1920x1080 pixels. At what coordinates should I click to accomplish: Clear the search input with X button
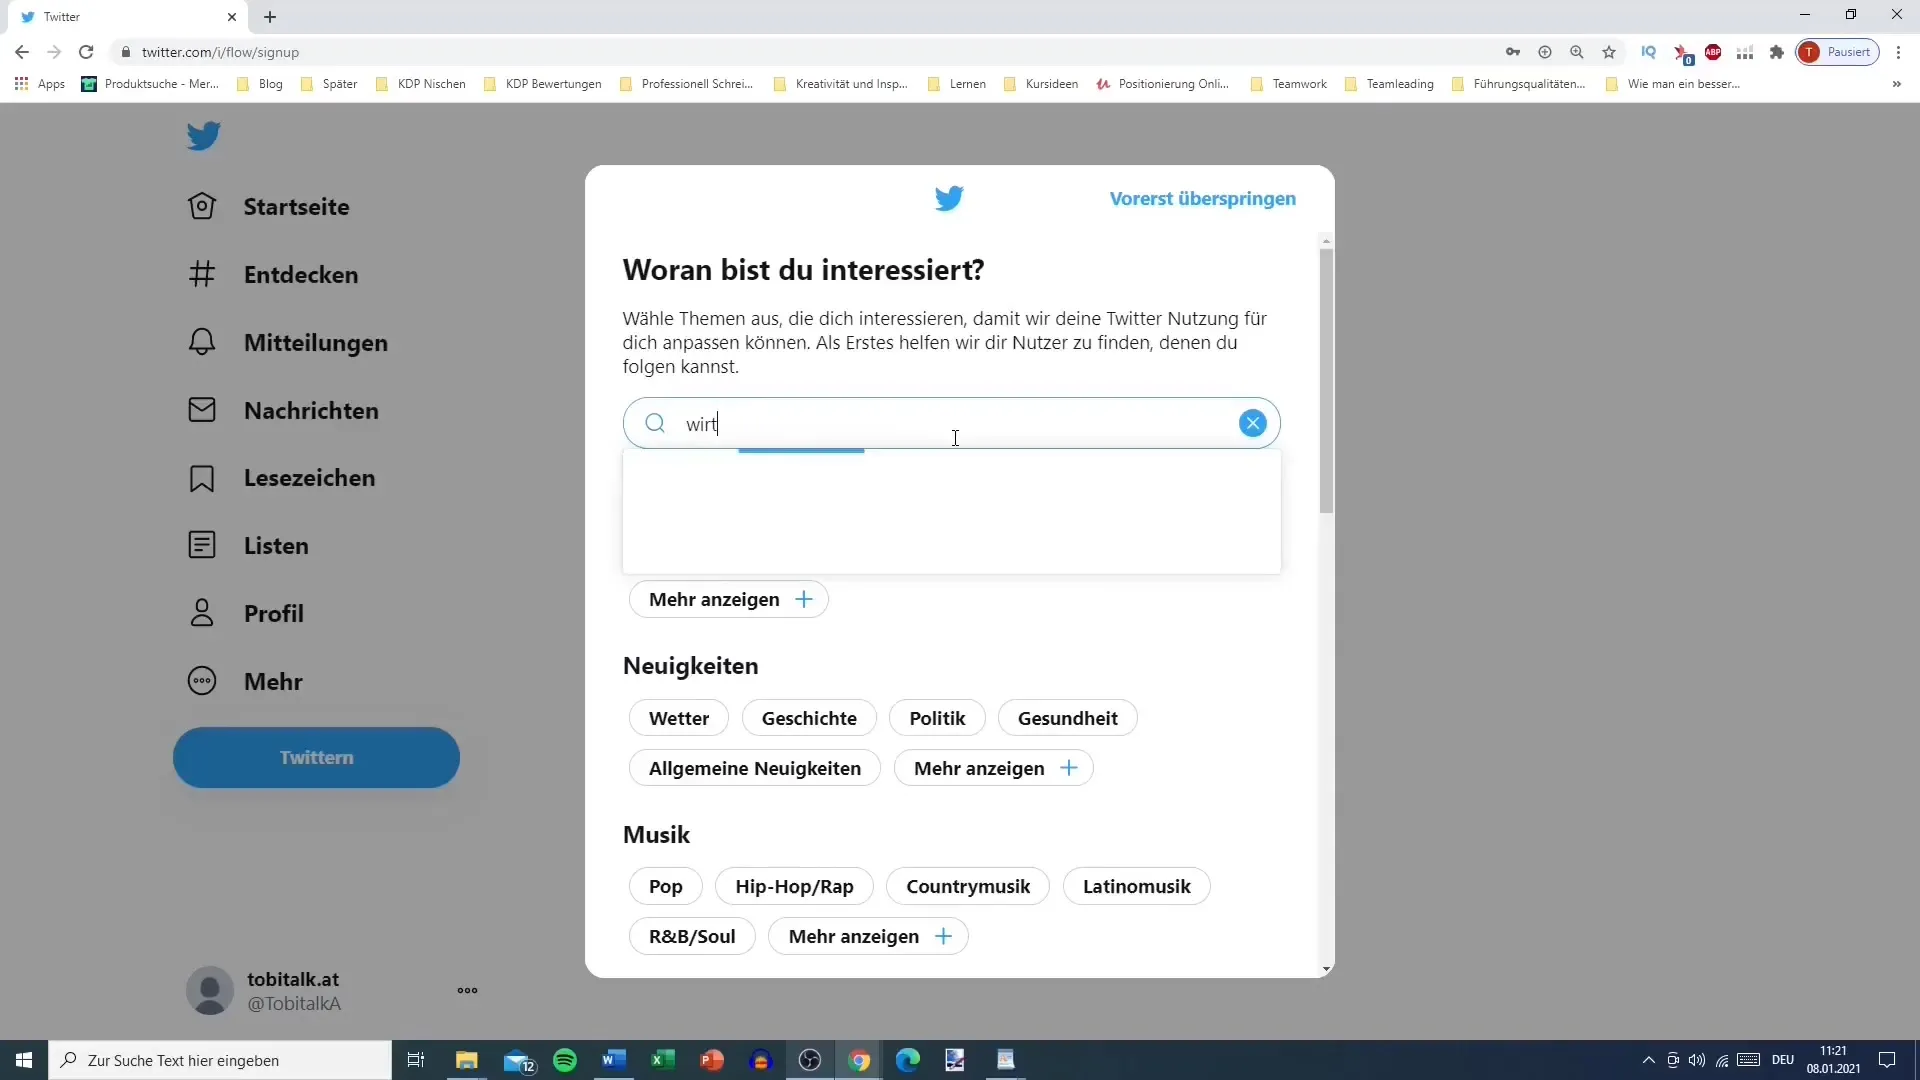point(1251,423)
